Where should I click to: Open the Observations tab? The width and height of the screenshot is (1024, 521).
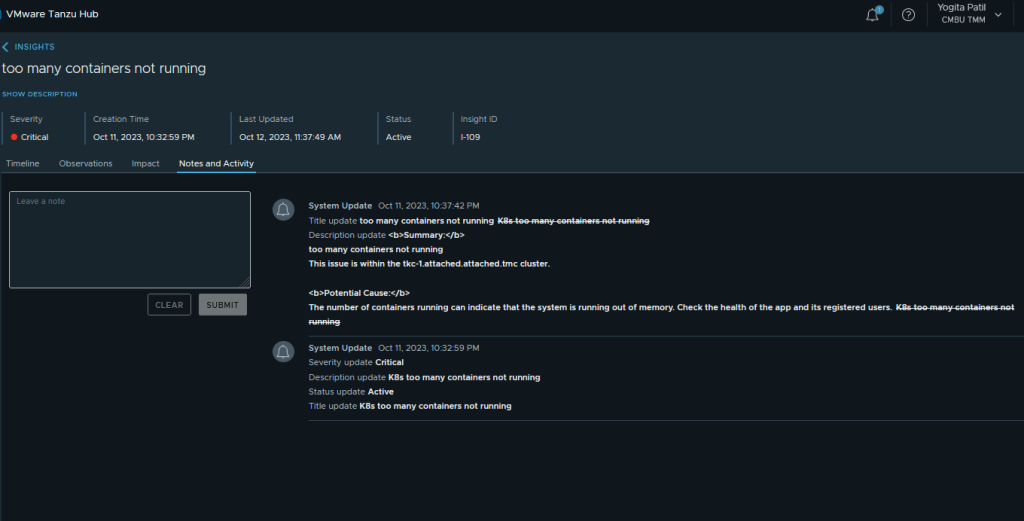85,163
